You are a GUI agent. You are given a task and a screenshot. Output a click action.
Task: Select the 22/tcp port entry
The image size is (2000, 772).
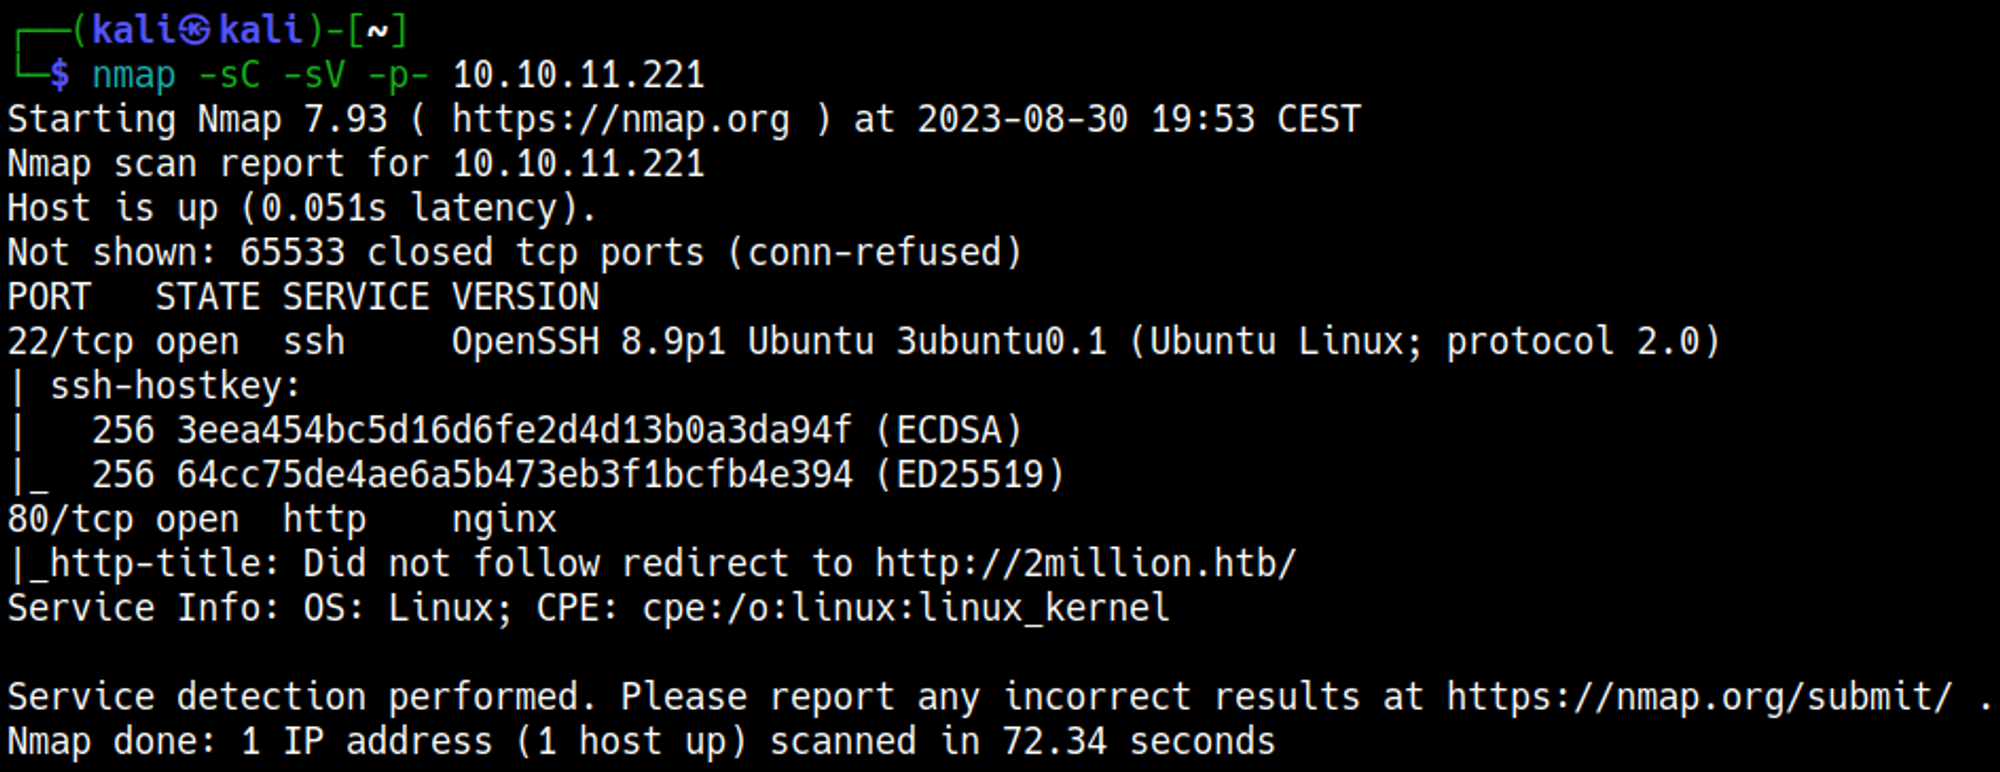point(70,342)
